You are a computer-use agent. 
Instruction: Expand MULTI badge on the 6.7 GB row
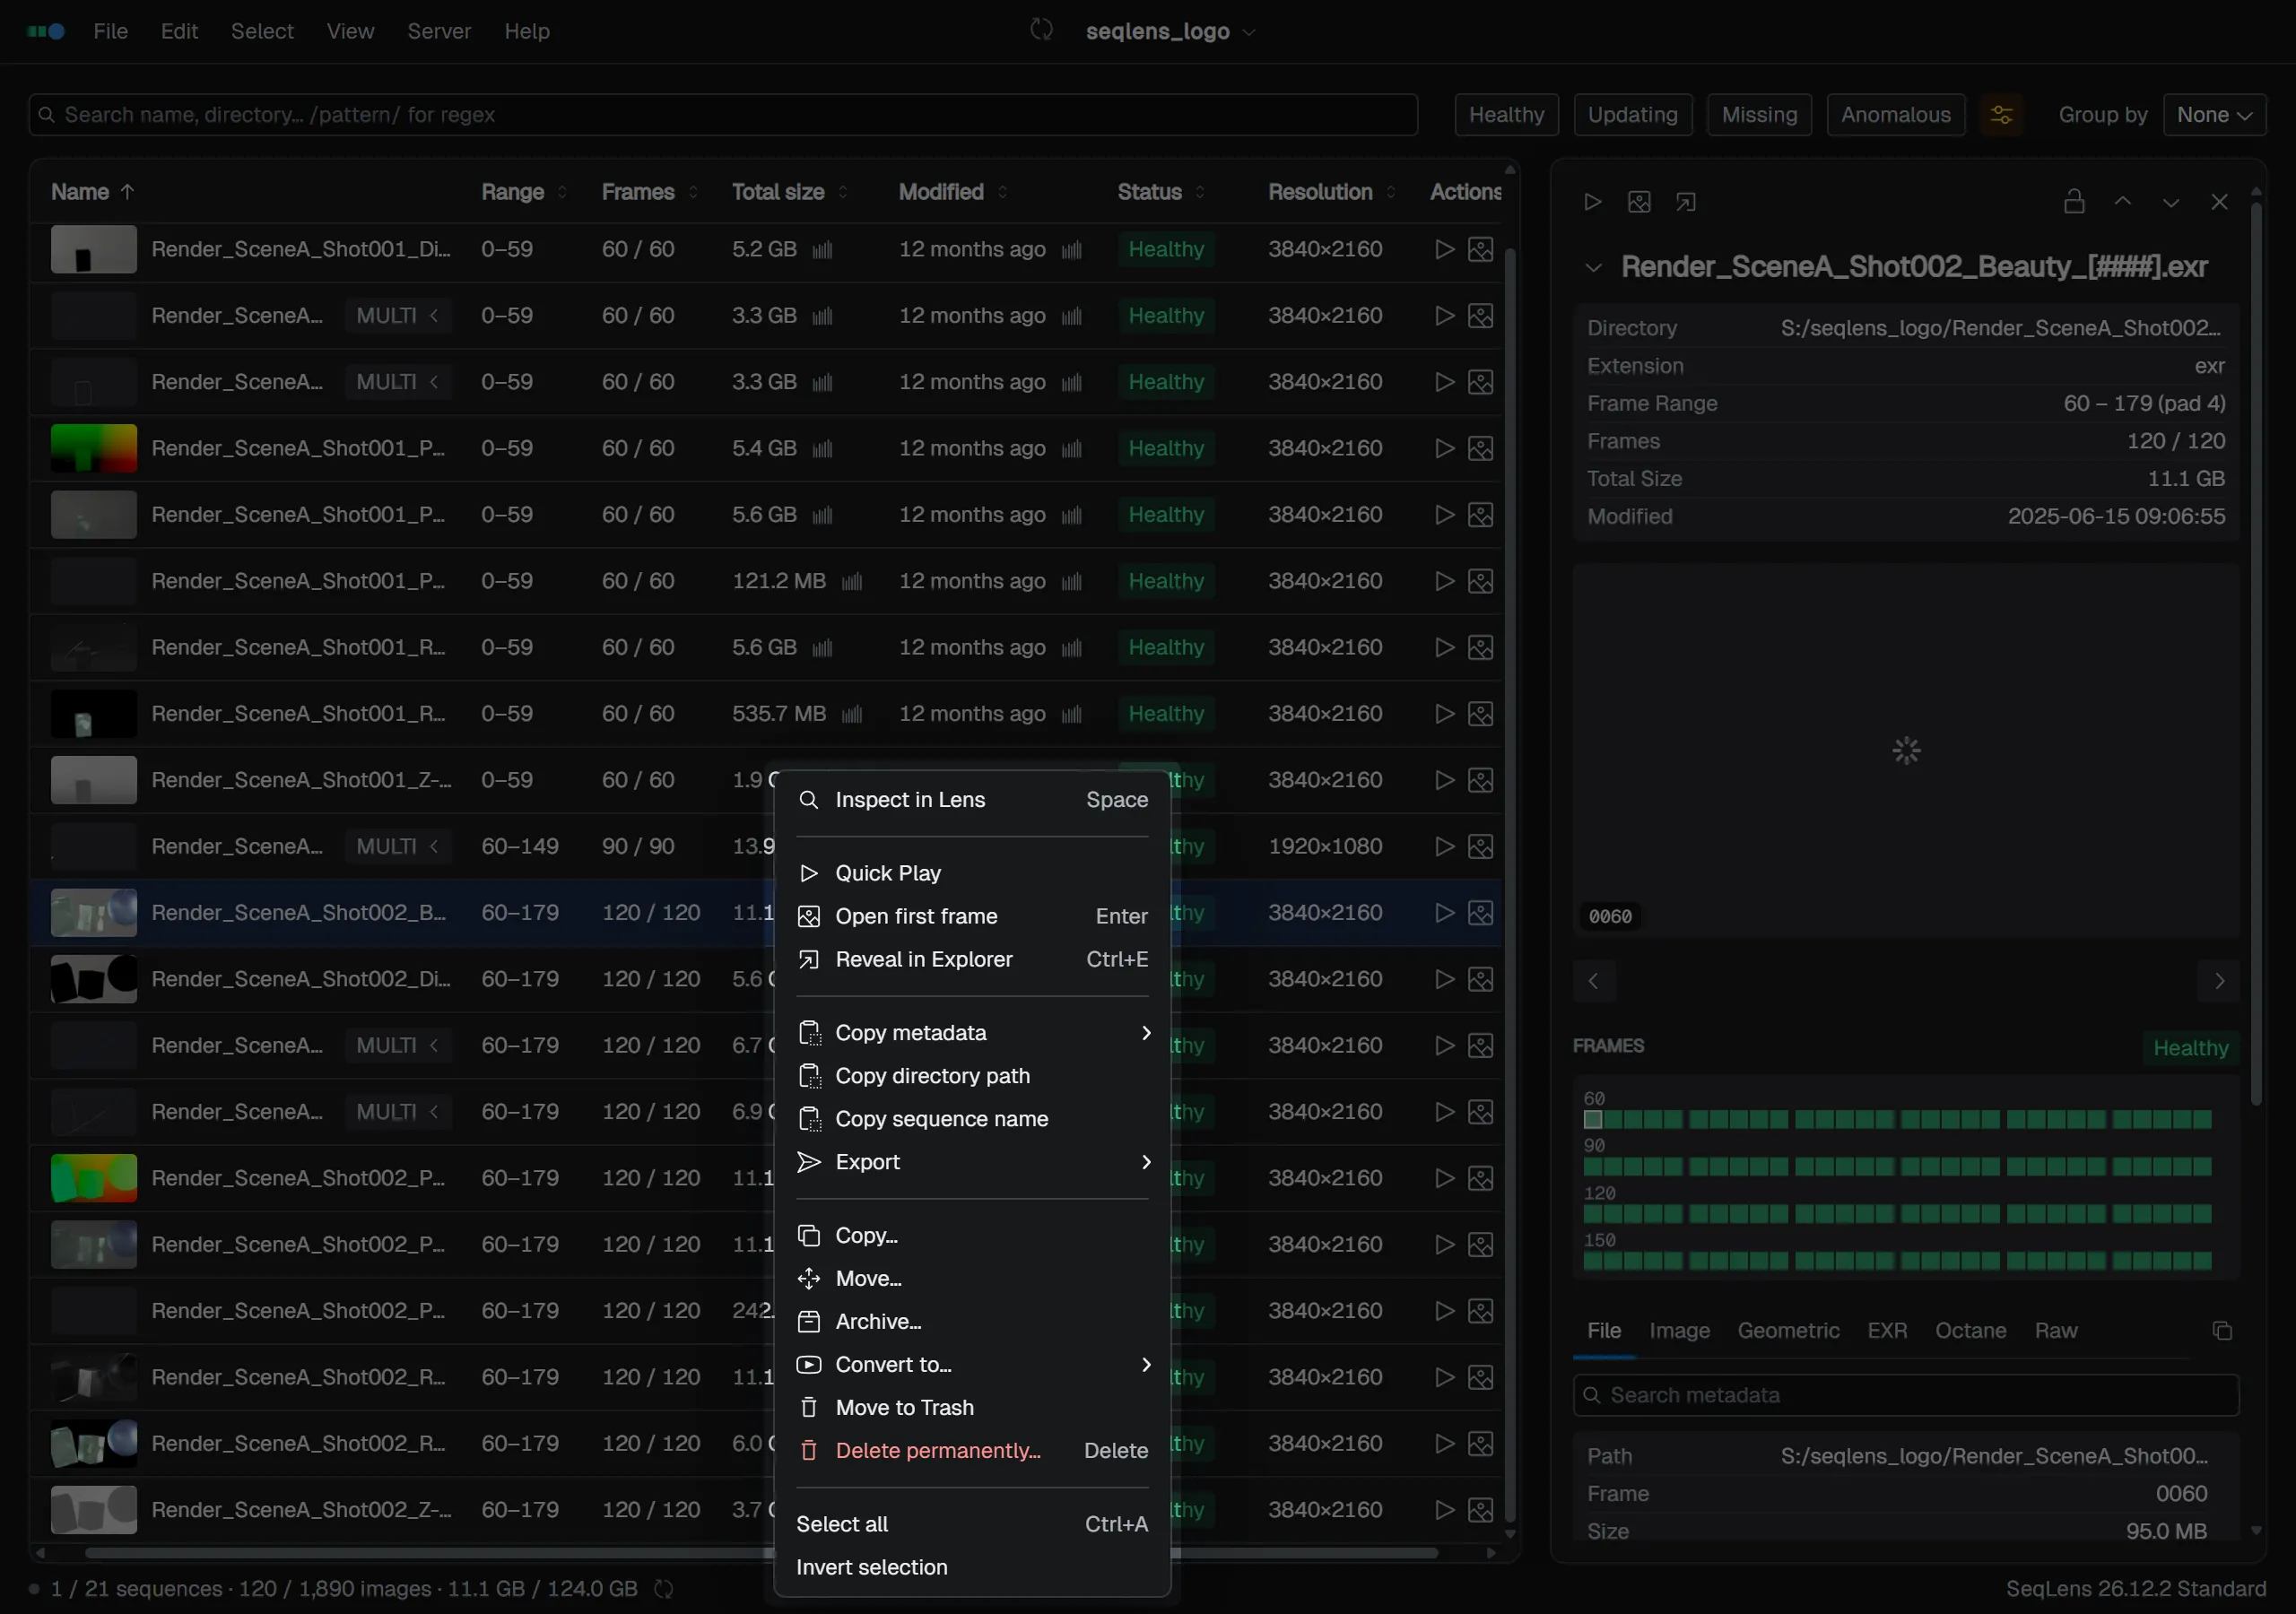[397, 1046]
